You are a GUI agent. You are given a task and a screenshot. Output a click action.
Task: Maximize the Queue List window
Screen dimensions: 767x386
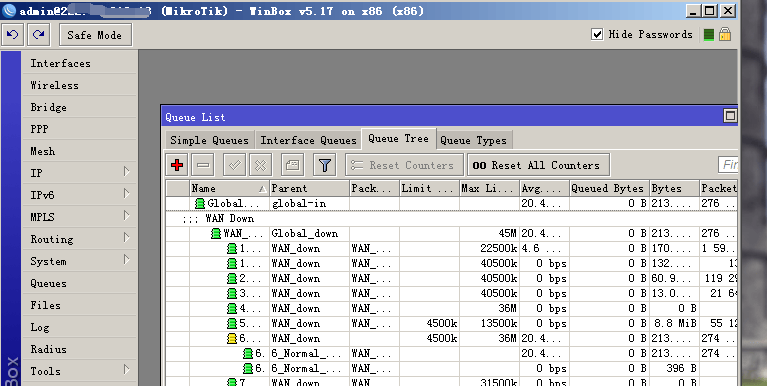(730, 116)
